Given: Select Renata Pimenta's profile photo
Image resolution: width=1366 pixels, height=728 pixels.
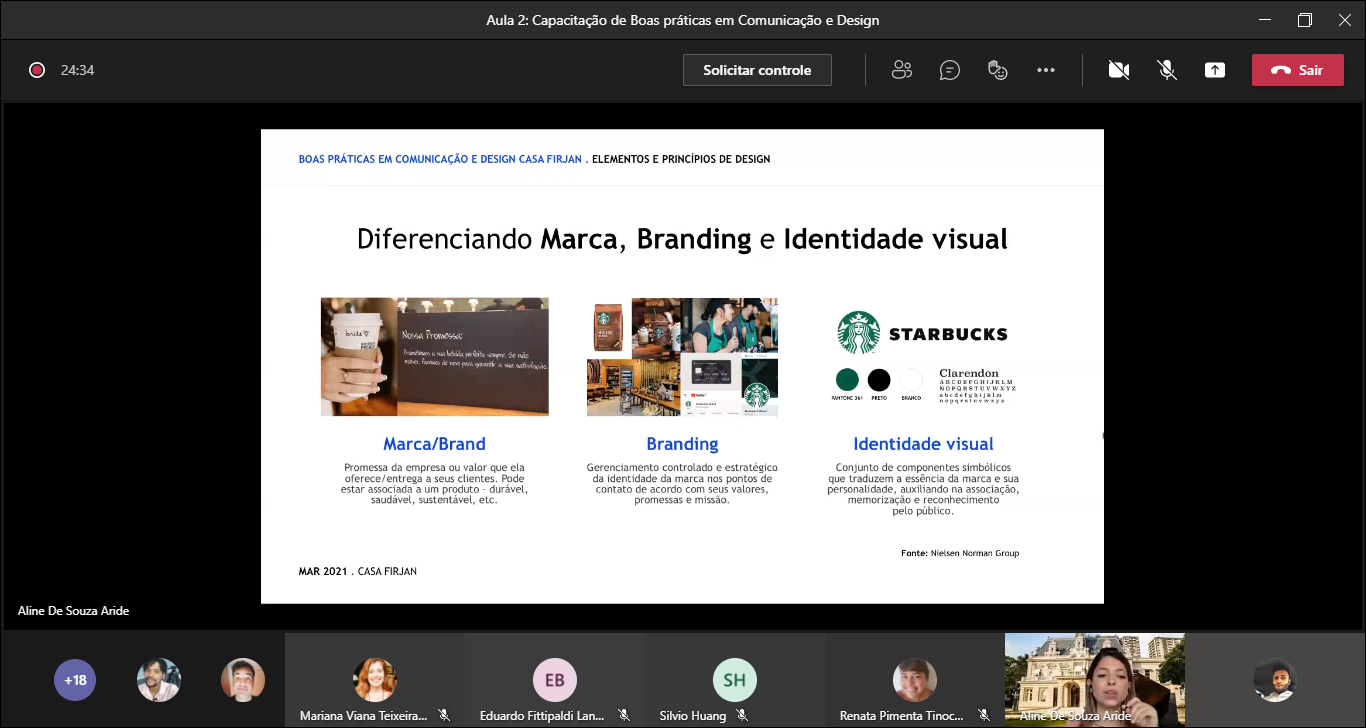Looking at the screenshot, I should point(915,680).
